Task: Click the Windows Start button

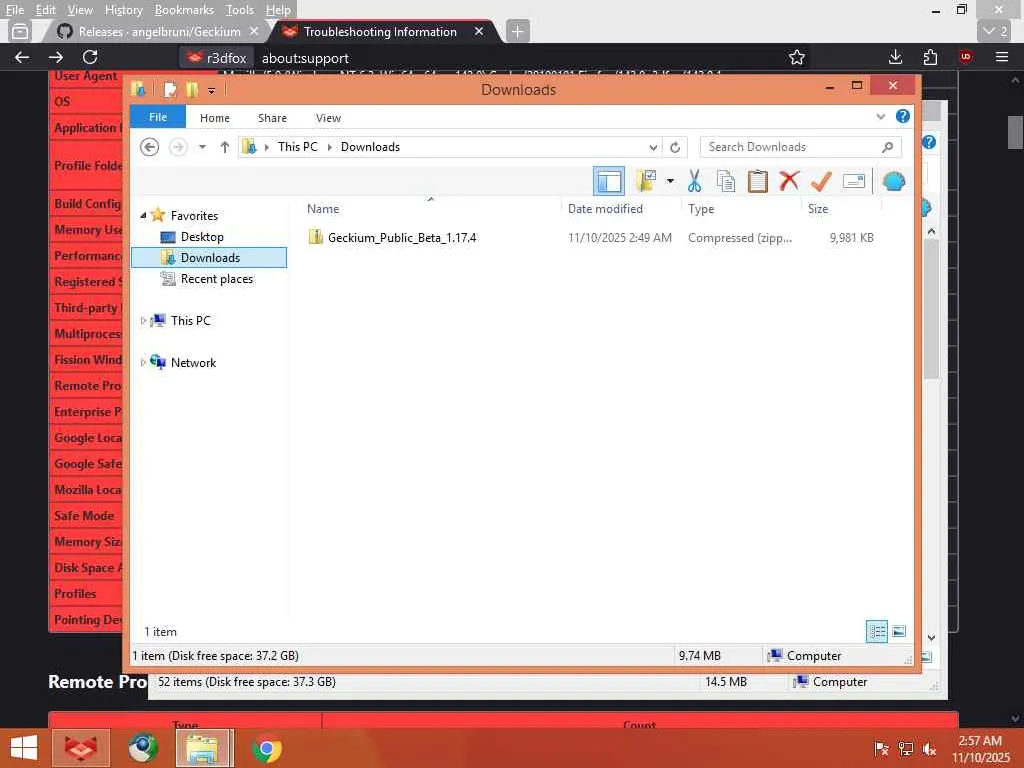Action: point(24,748)
